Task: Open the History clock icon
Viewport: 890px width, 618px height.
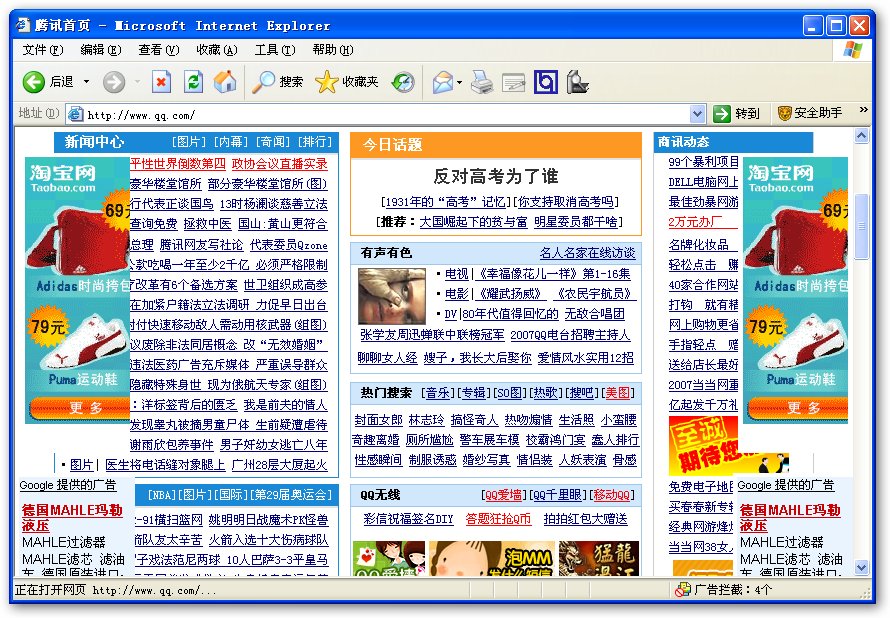Action: 404,83
